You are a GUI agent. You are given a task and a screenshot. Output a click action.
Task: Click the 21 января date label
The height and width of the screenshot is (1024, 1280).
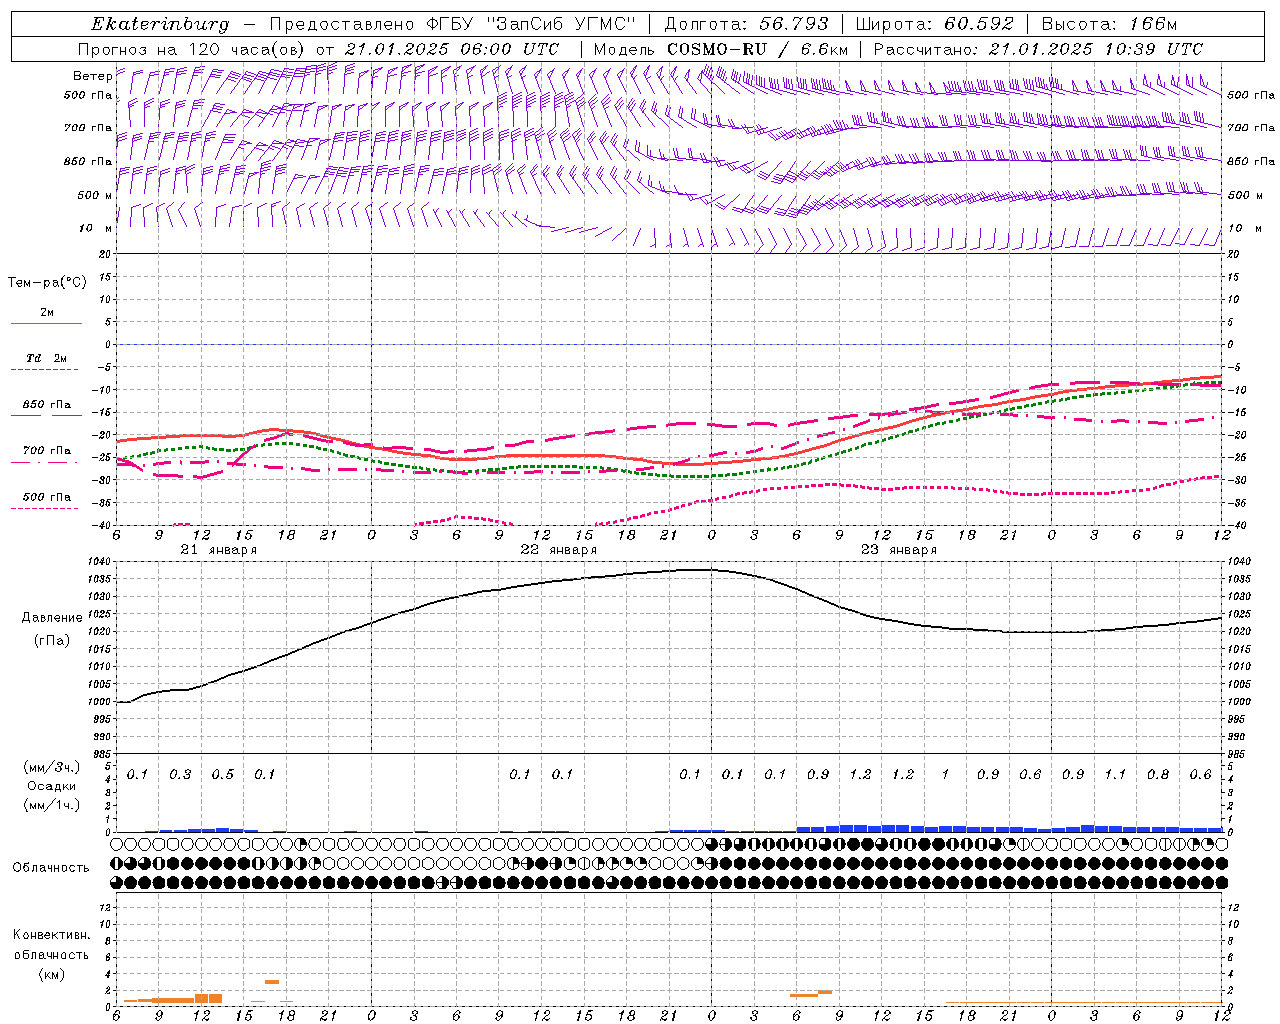[x=218, y=550]
